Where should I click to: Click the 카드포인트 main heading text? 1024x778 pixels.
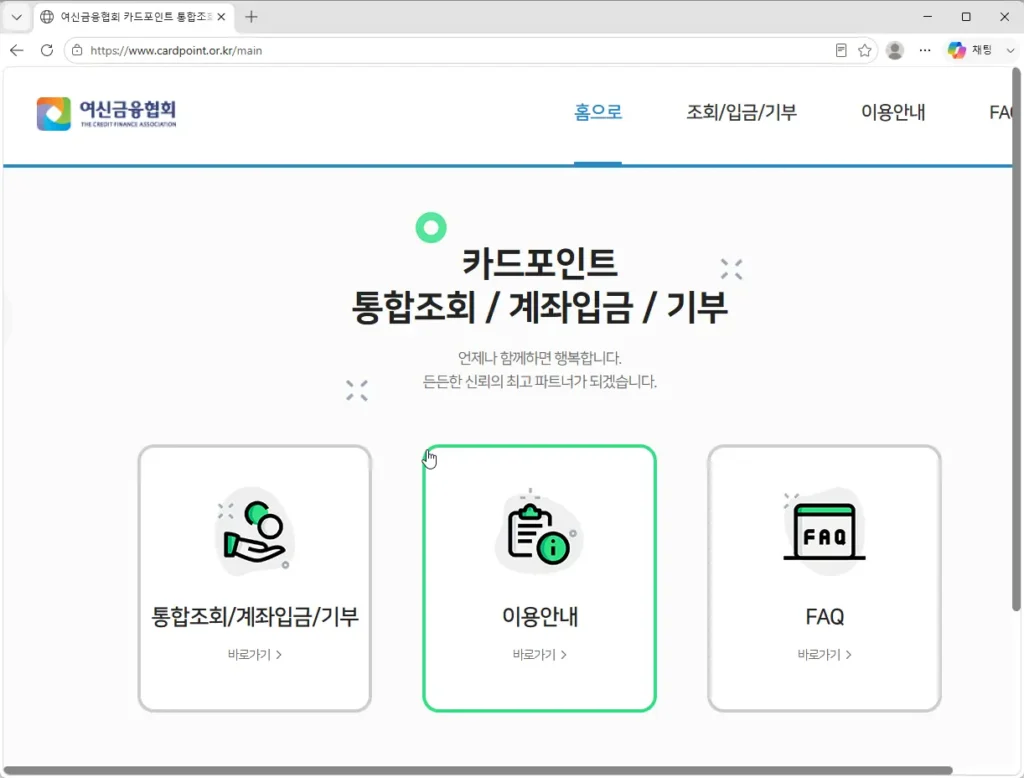539,263
